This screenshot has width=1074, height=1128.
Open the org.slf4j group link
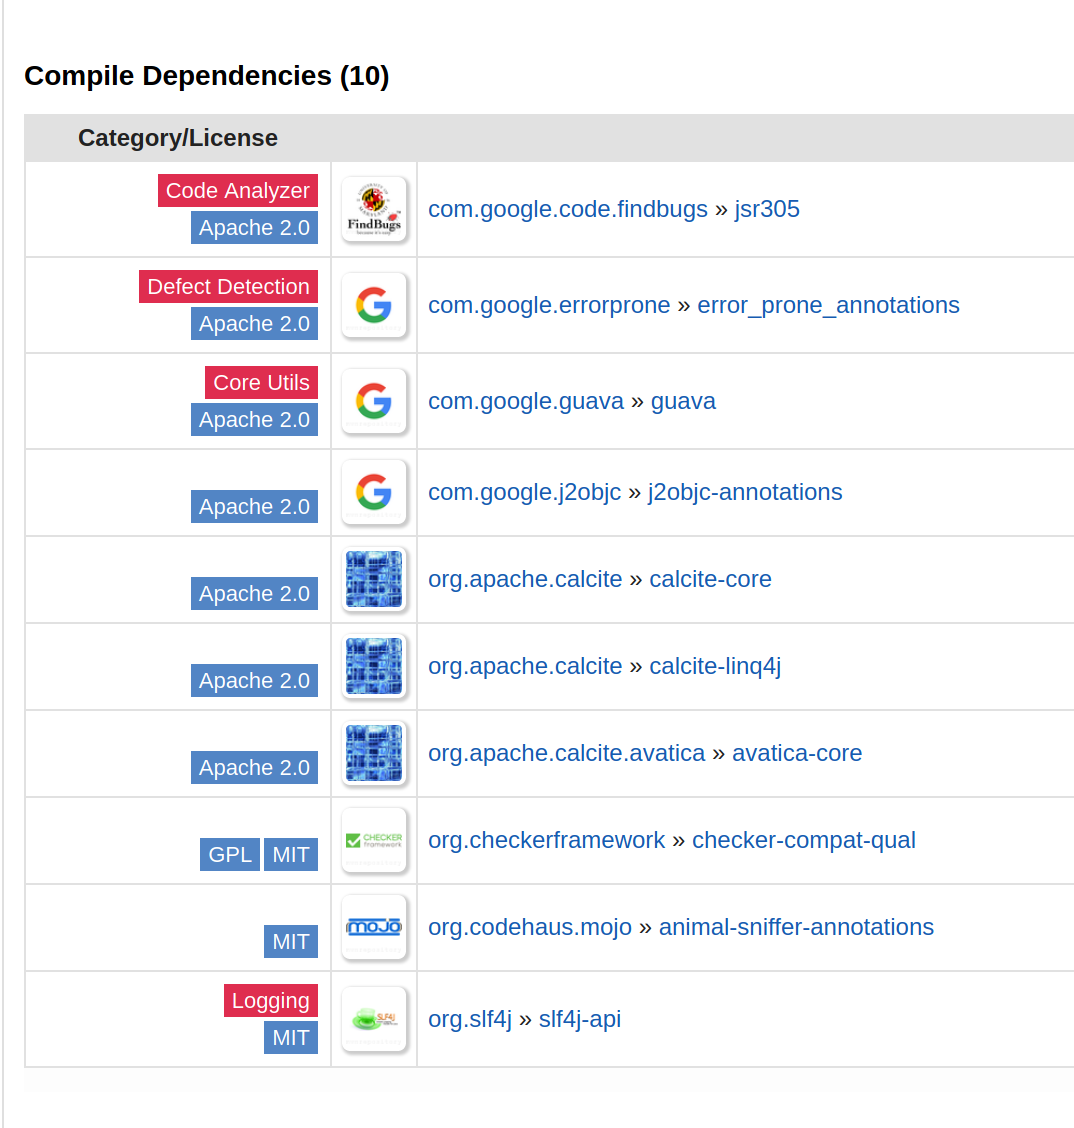tap(470, 1019)
